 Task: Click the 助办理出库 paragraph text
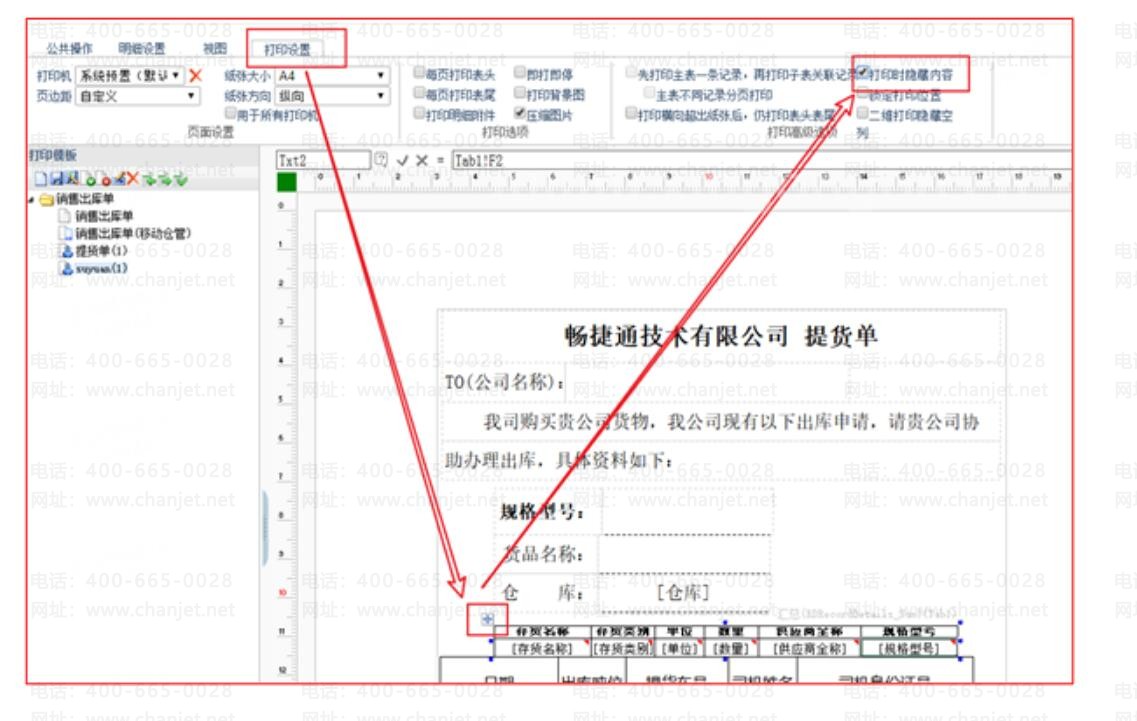tap(558, 461)
